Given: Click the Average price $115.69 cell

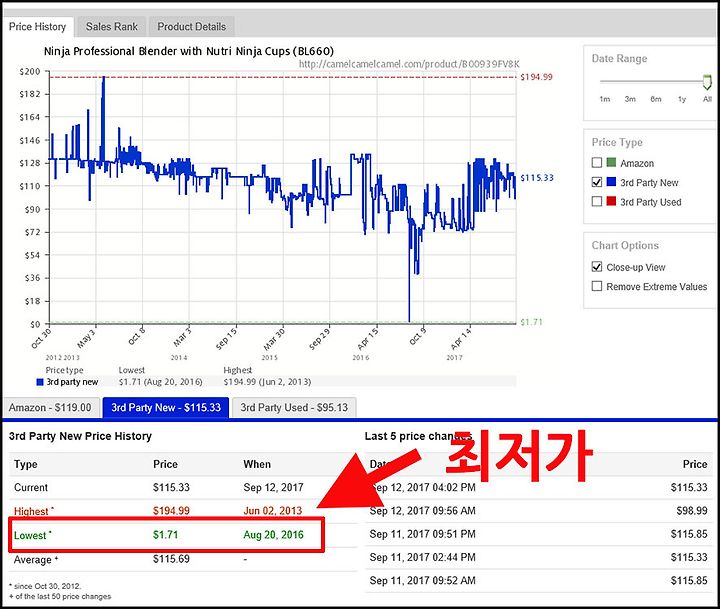Looking at the screenshot, I should tap(171, 559).
